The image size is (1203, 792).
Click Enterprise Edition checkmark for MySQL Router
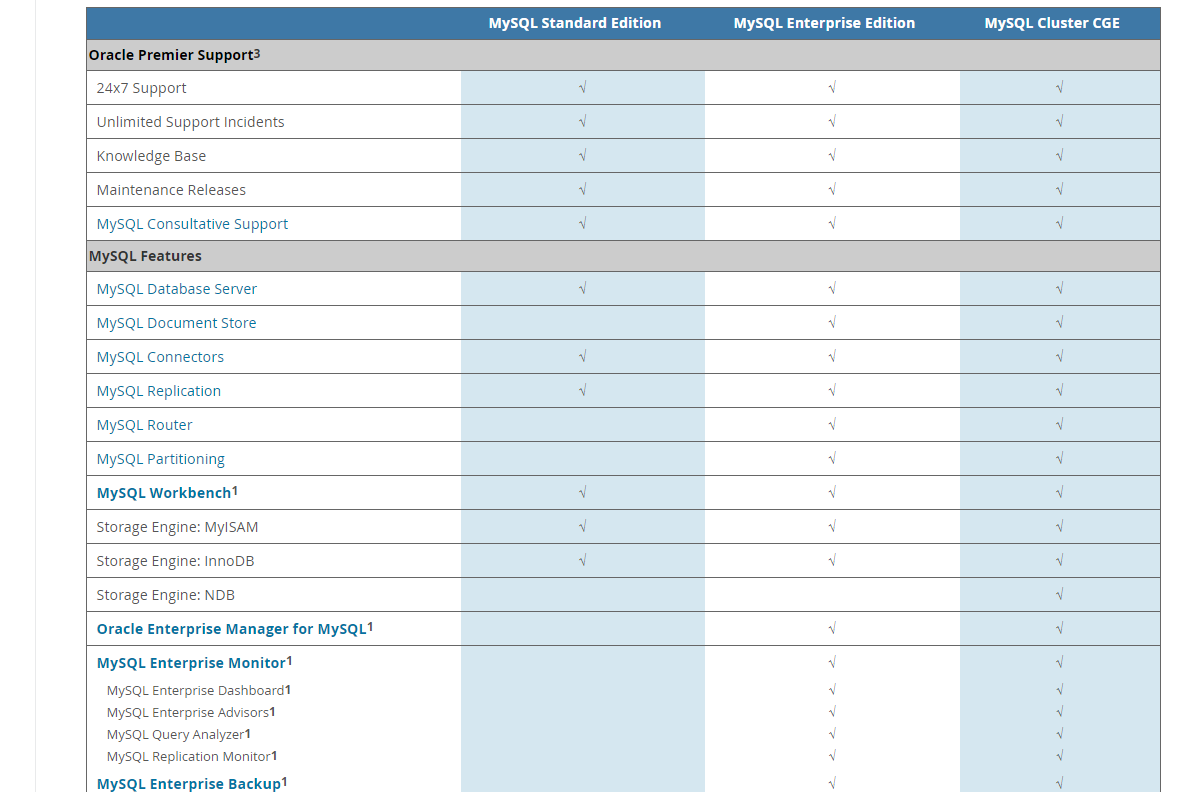coord(832,425)
